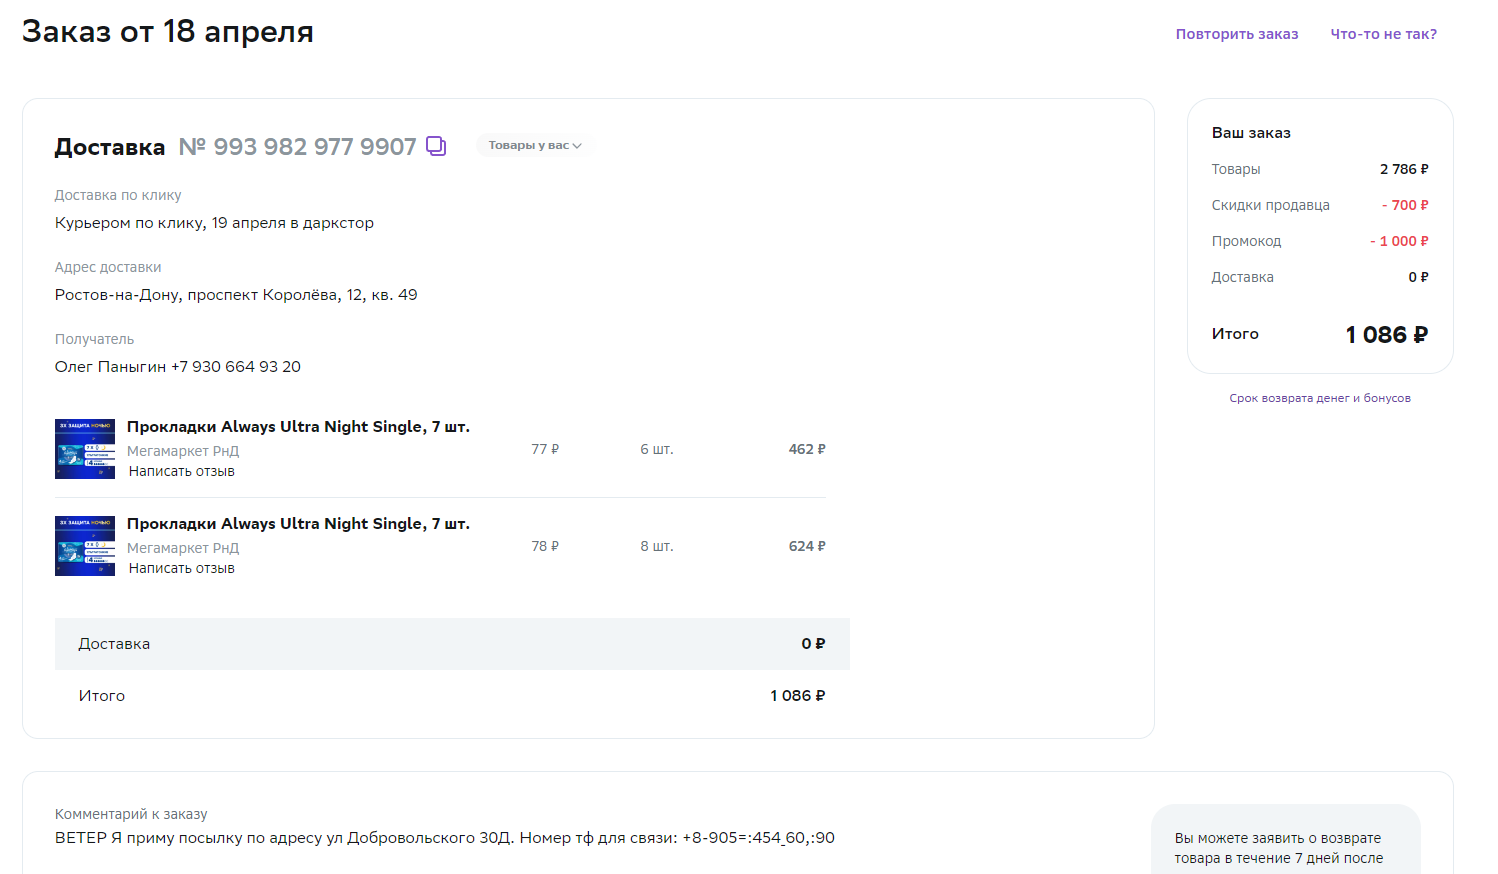
Task: Copy the delivery number with the copy icon
Action: pyautogui.click(x=436, y=146)
